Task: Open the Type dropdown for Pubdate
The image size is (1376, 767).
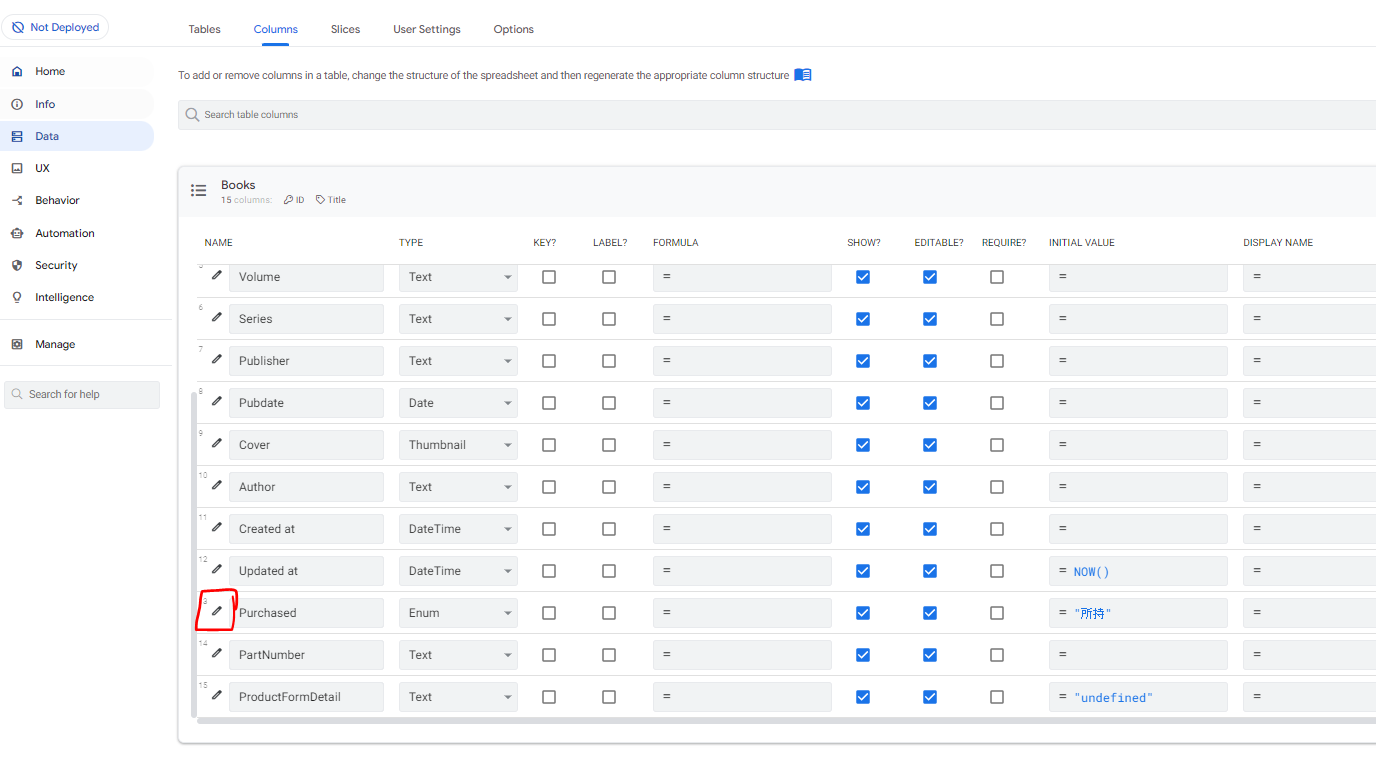Action: click(x=457, y=402)
